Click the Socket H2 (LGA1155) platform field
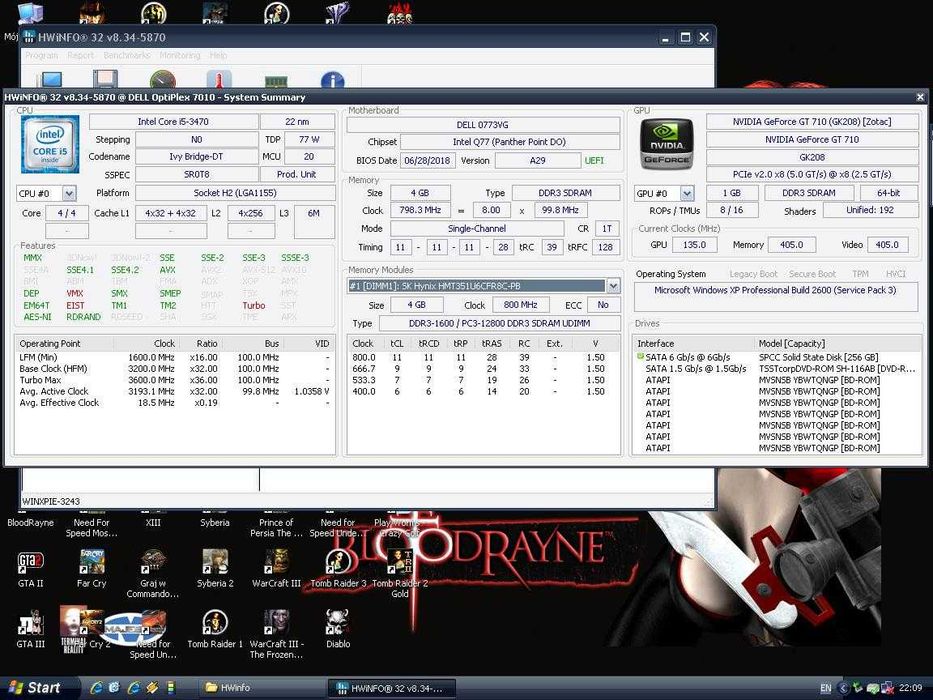Screen dimensions: 933x700 [235, 193]
